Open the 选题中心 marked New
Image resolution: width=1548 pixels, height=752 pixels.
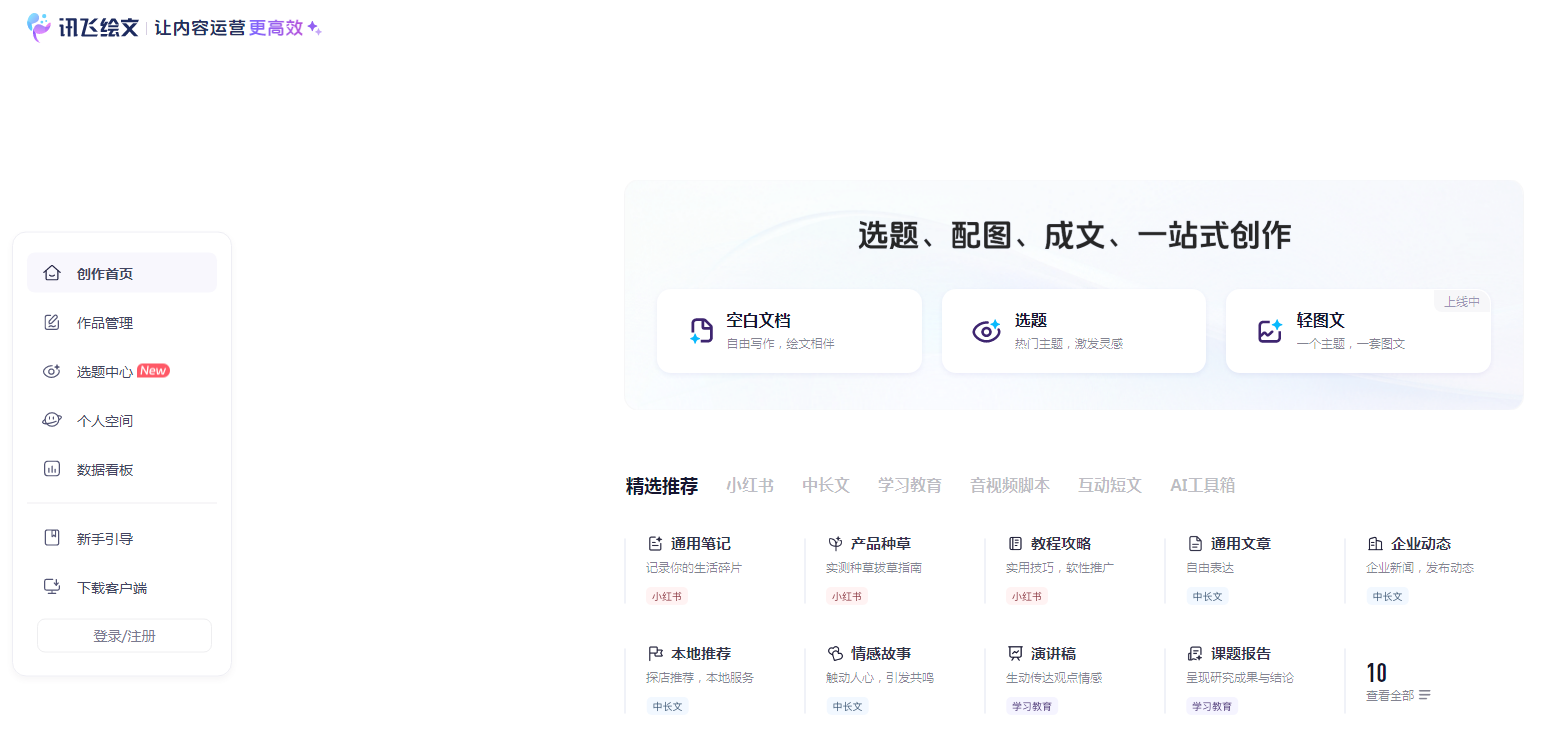pos(104,371)
